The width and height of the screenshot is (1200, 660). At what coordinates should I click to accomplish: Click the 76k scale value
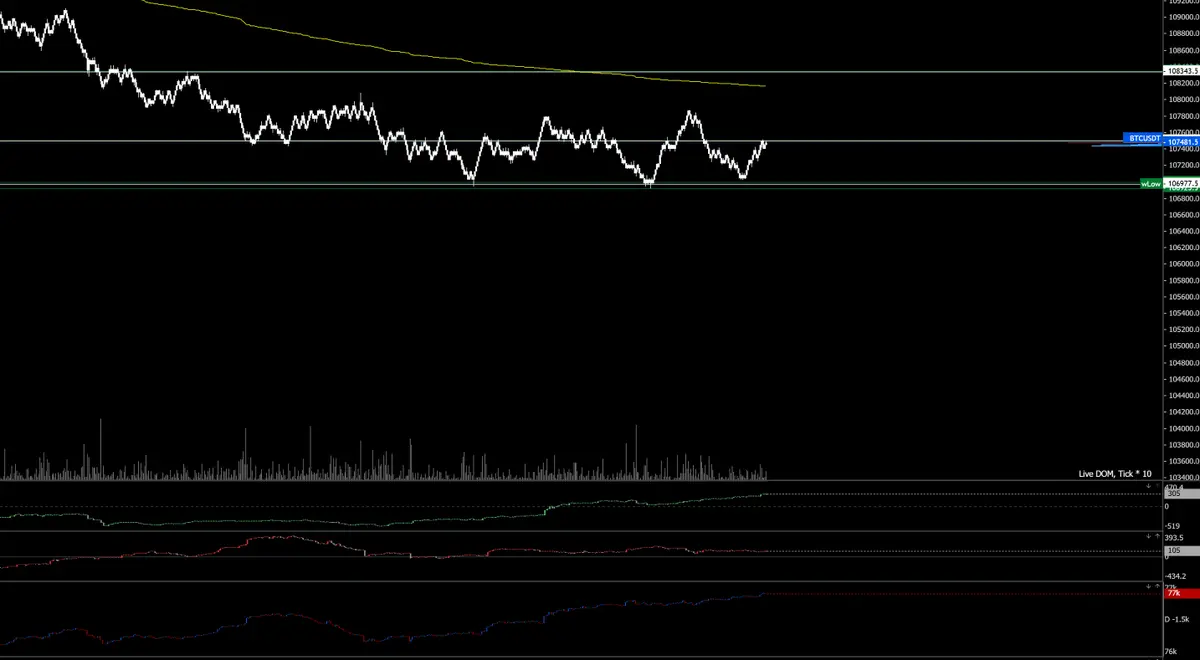coord(1171,651)
